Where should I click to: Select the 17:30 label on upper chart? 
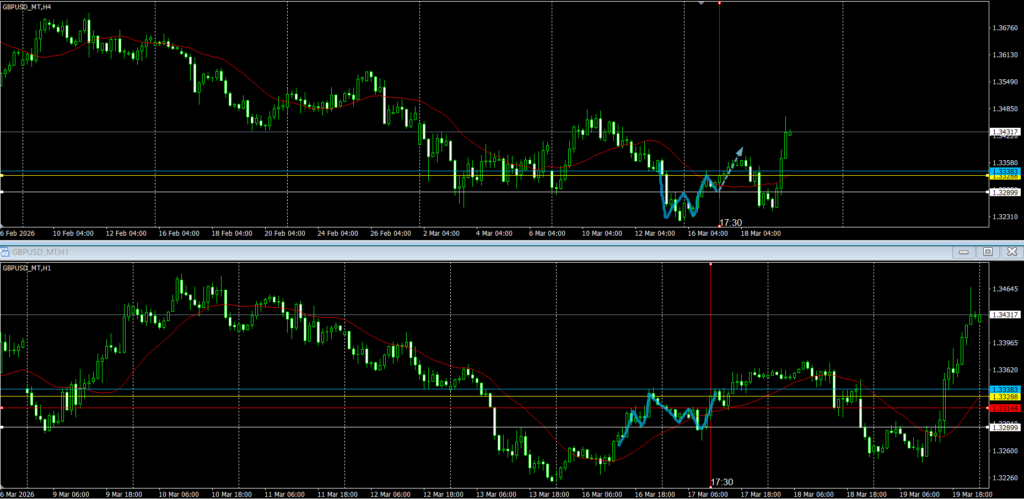tap(731, 223)
